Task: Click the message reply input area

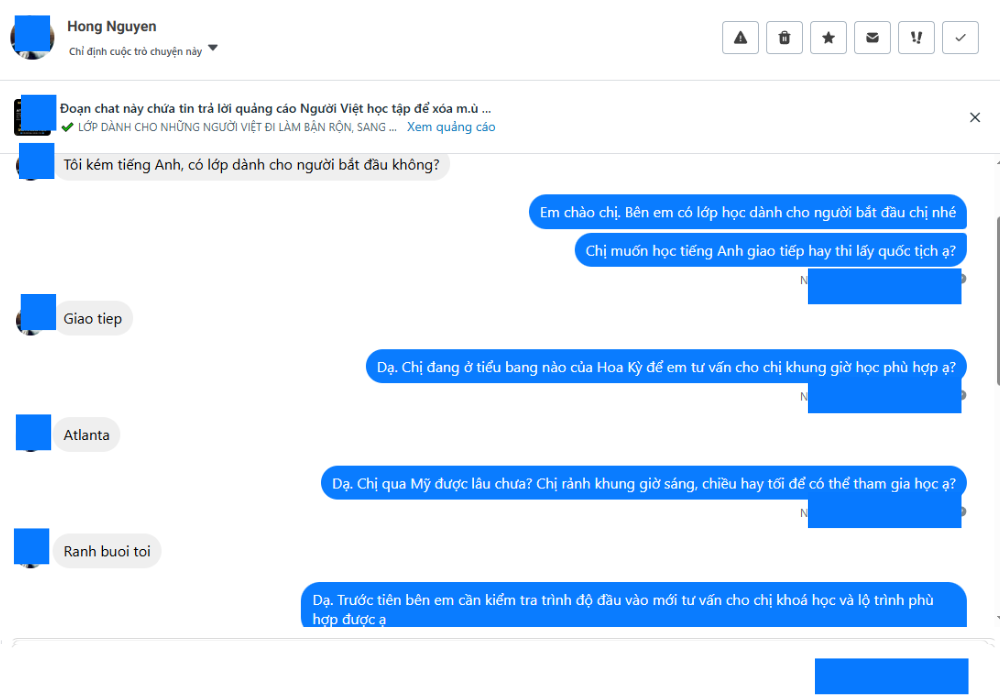Action: click(408, 669)
